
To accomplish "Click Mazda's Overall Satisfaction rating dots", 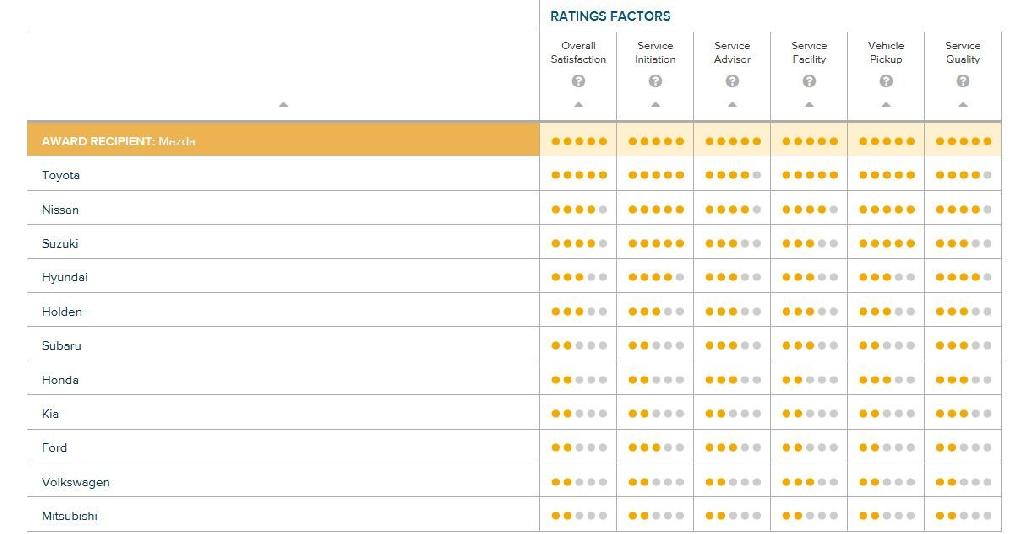I will [579, 141].
